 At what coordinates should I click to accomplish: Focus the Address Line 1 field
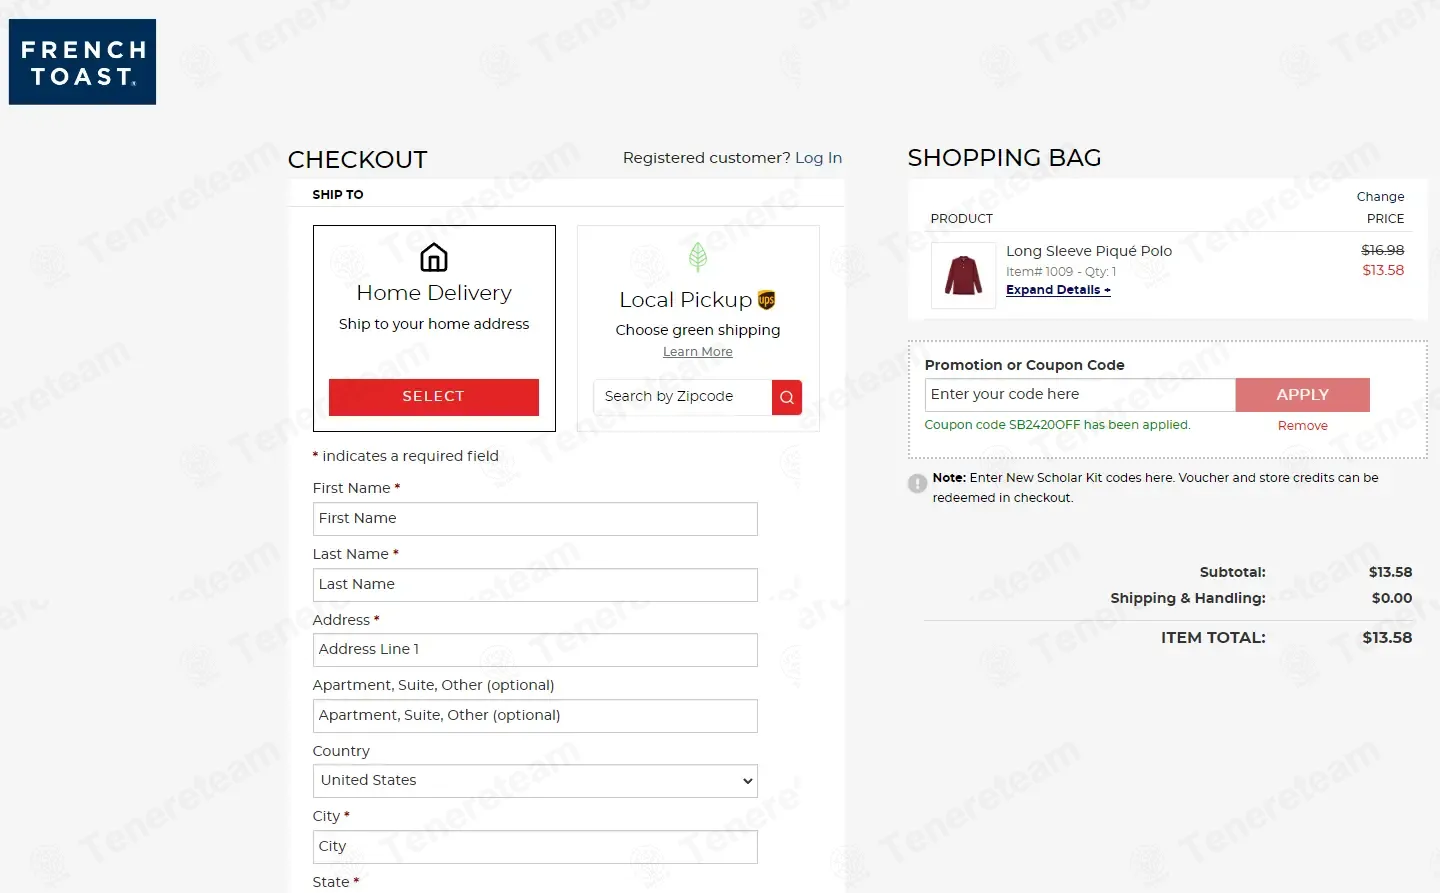point(535,650)
